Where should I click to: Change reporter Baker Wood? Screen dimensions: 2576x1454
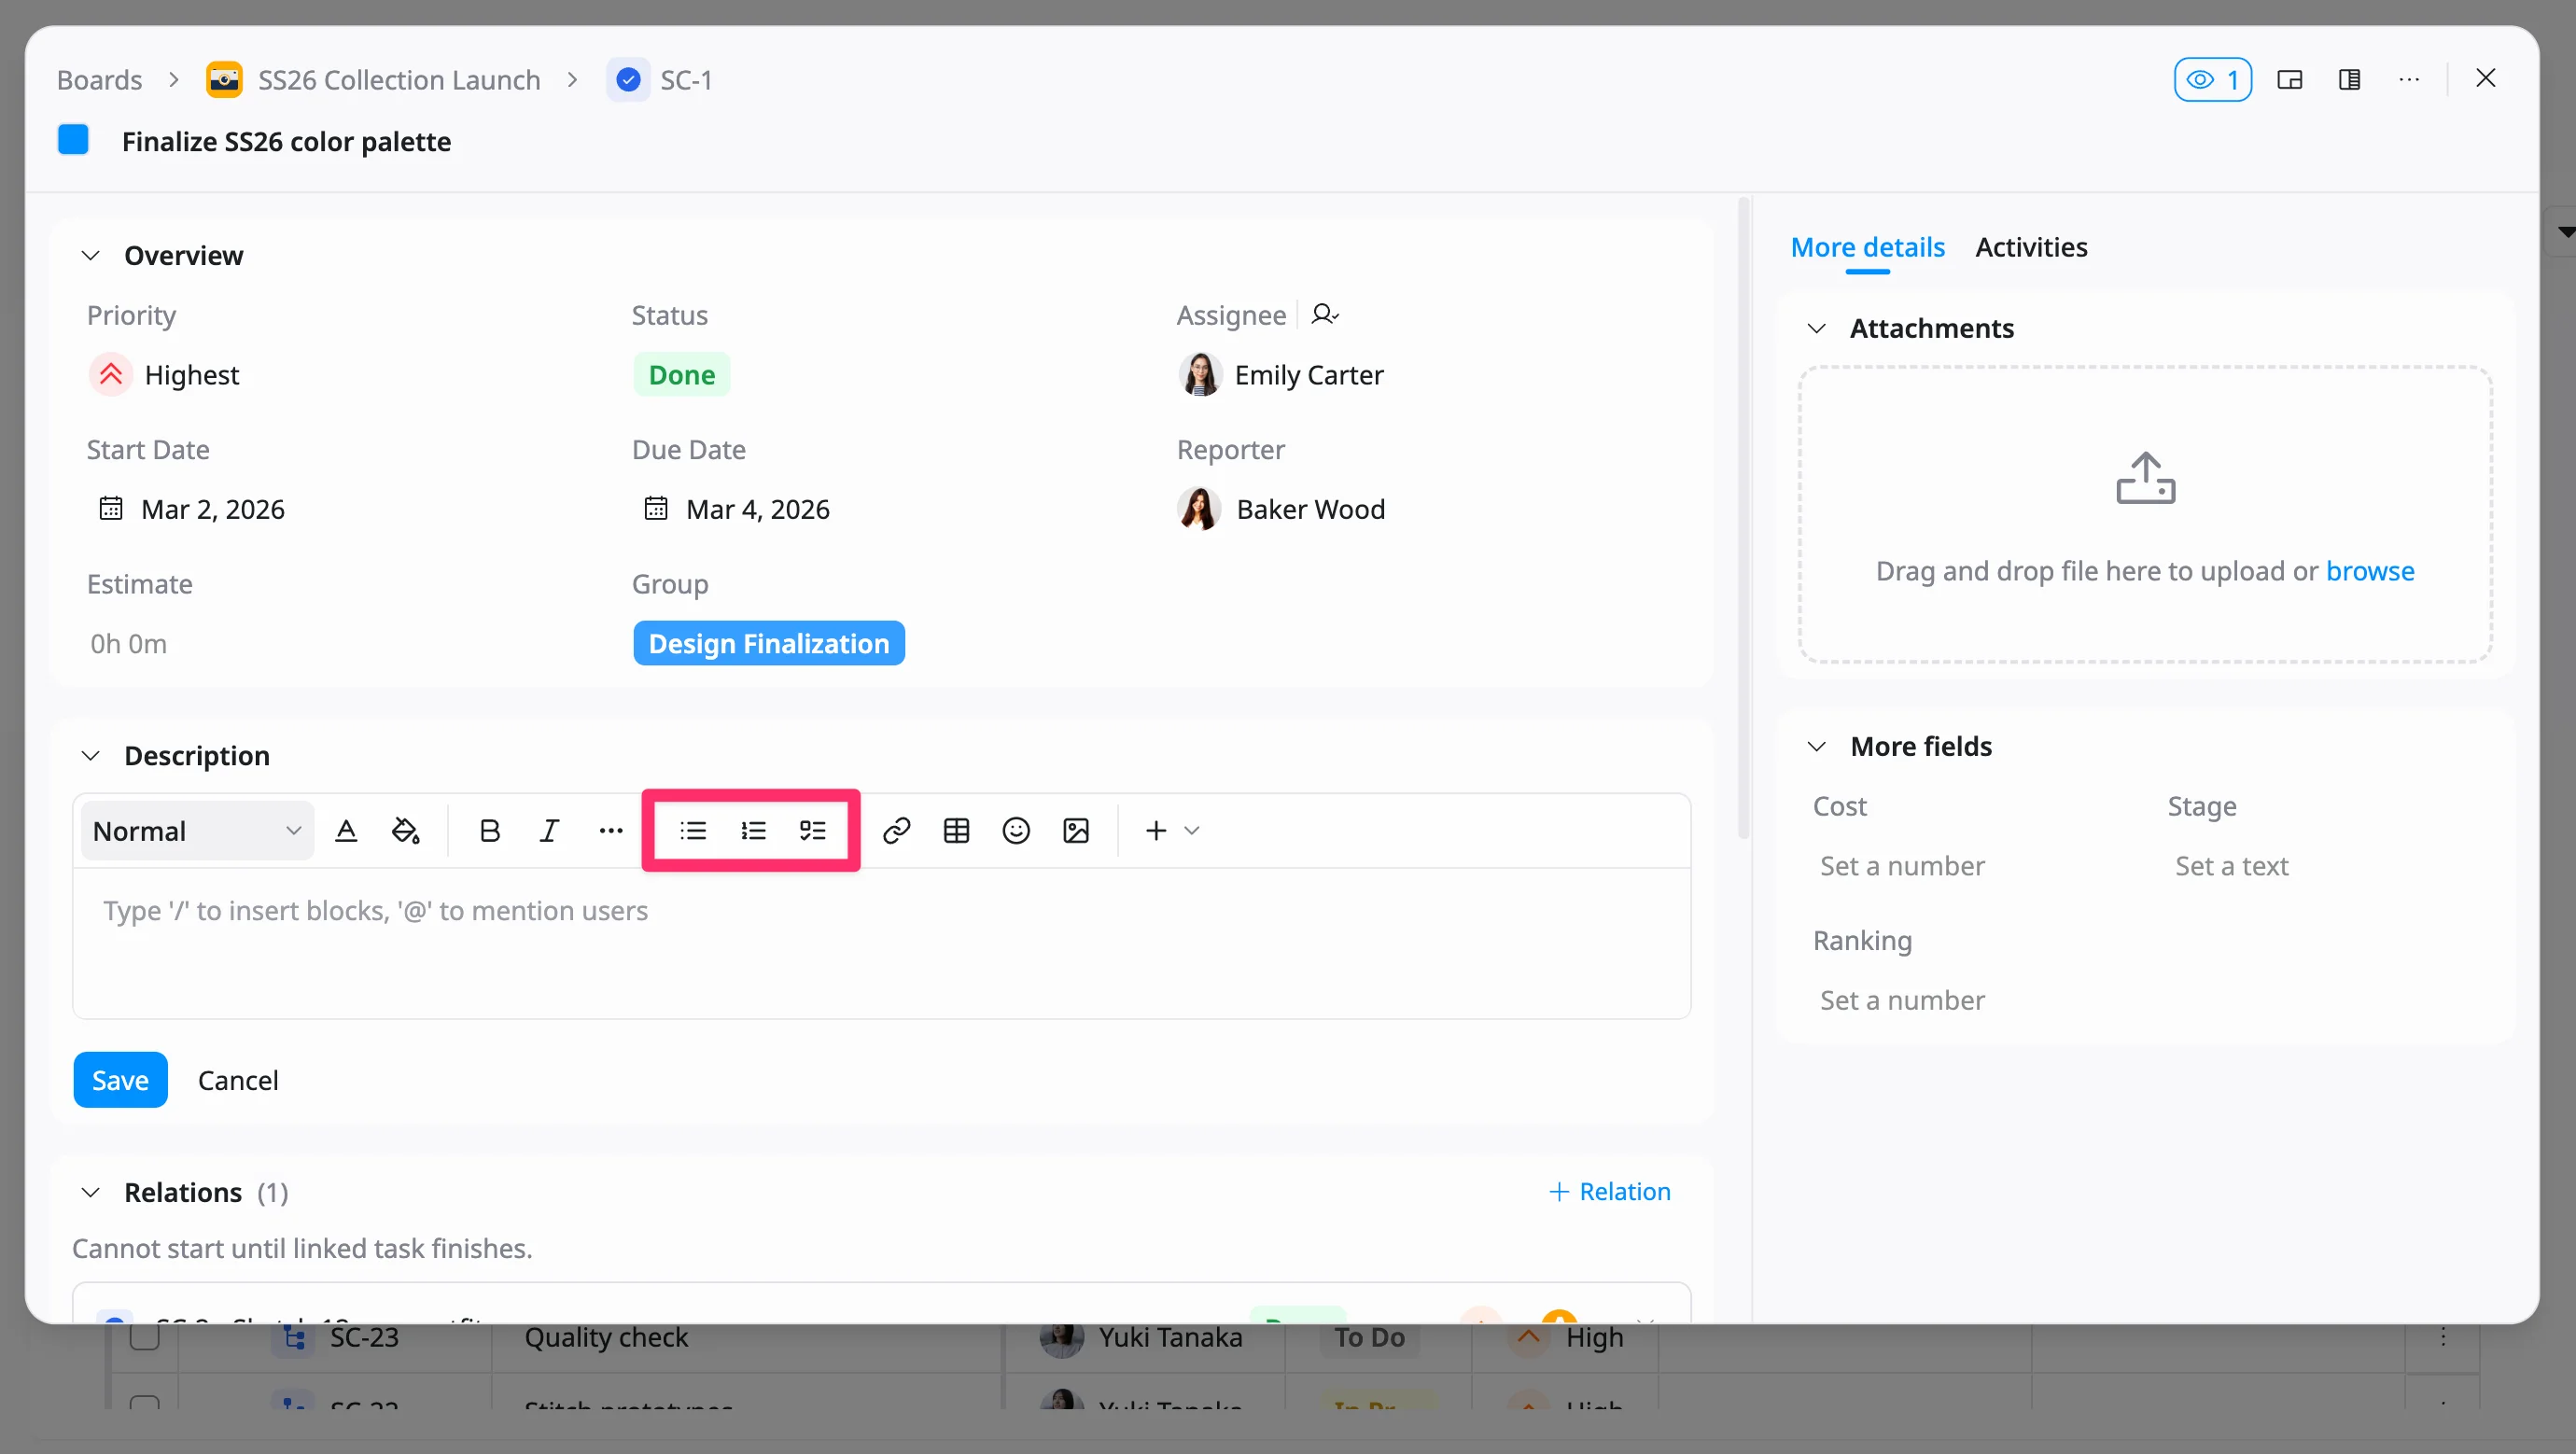(1281, 509)
